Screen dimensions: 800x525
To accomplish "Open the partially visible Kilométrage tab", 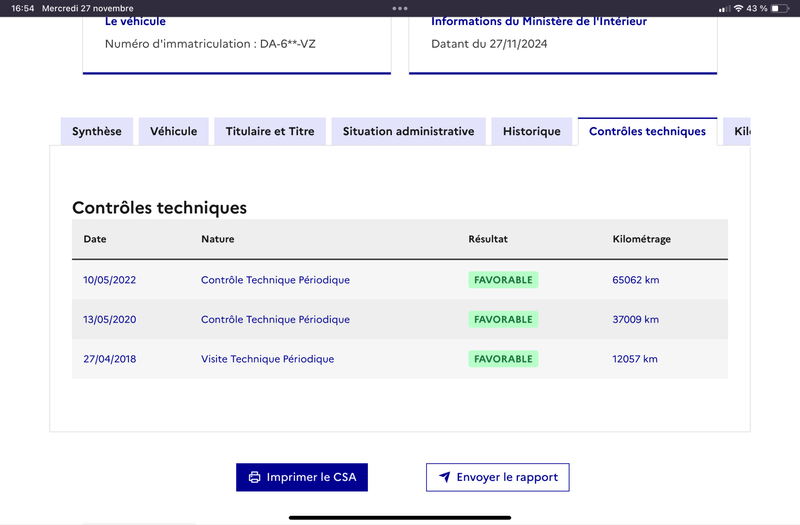I will (x=737, y=132).
